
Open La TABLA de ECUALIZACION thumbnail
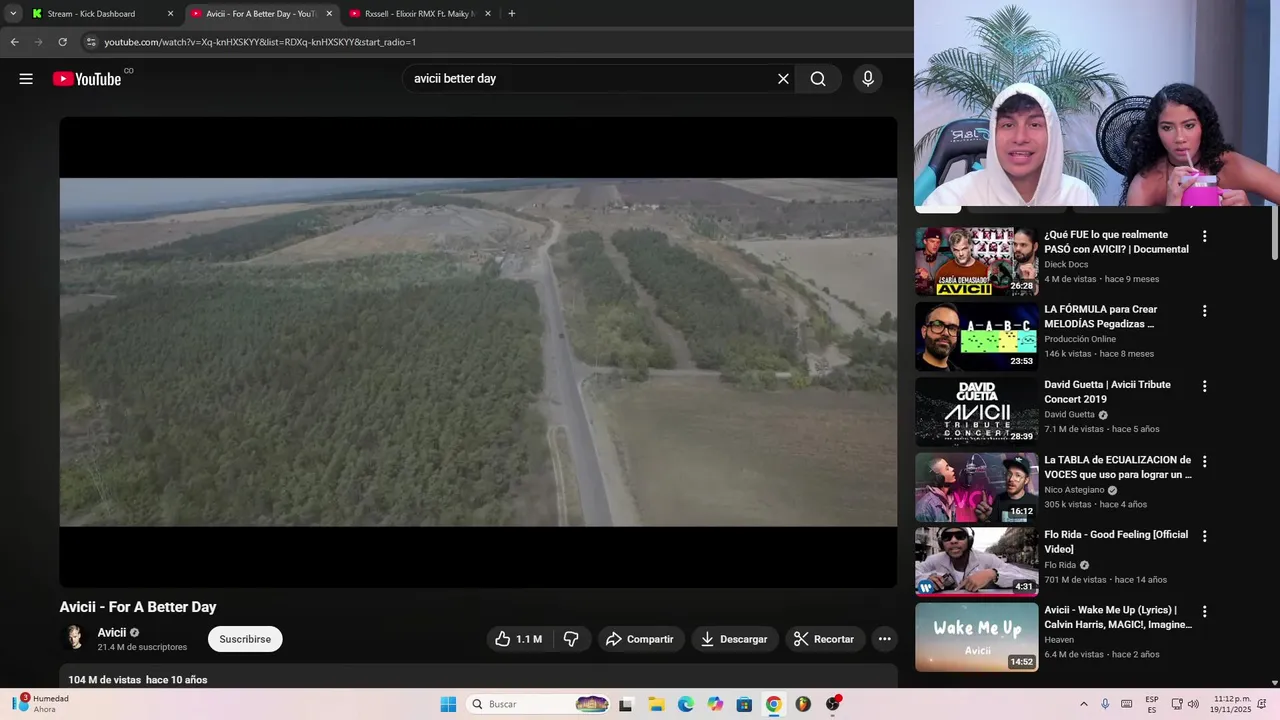coord(976,487)
